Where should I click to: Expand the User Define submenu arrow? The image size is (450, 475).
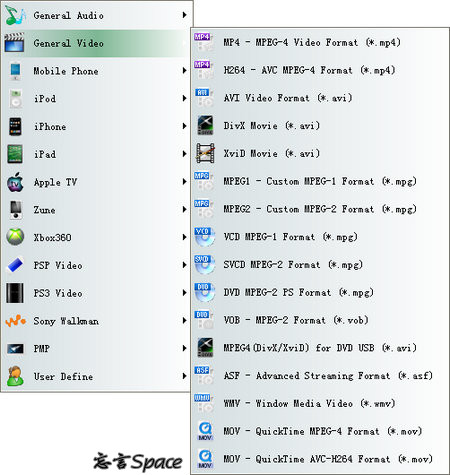(184, 376)
